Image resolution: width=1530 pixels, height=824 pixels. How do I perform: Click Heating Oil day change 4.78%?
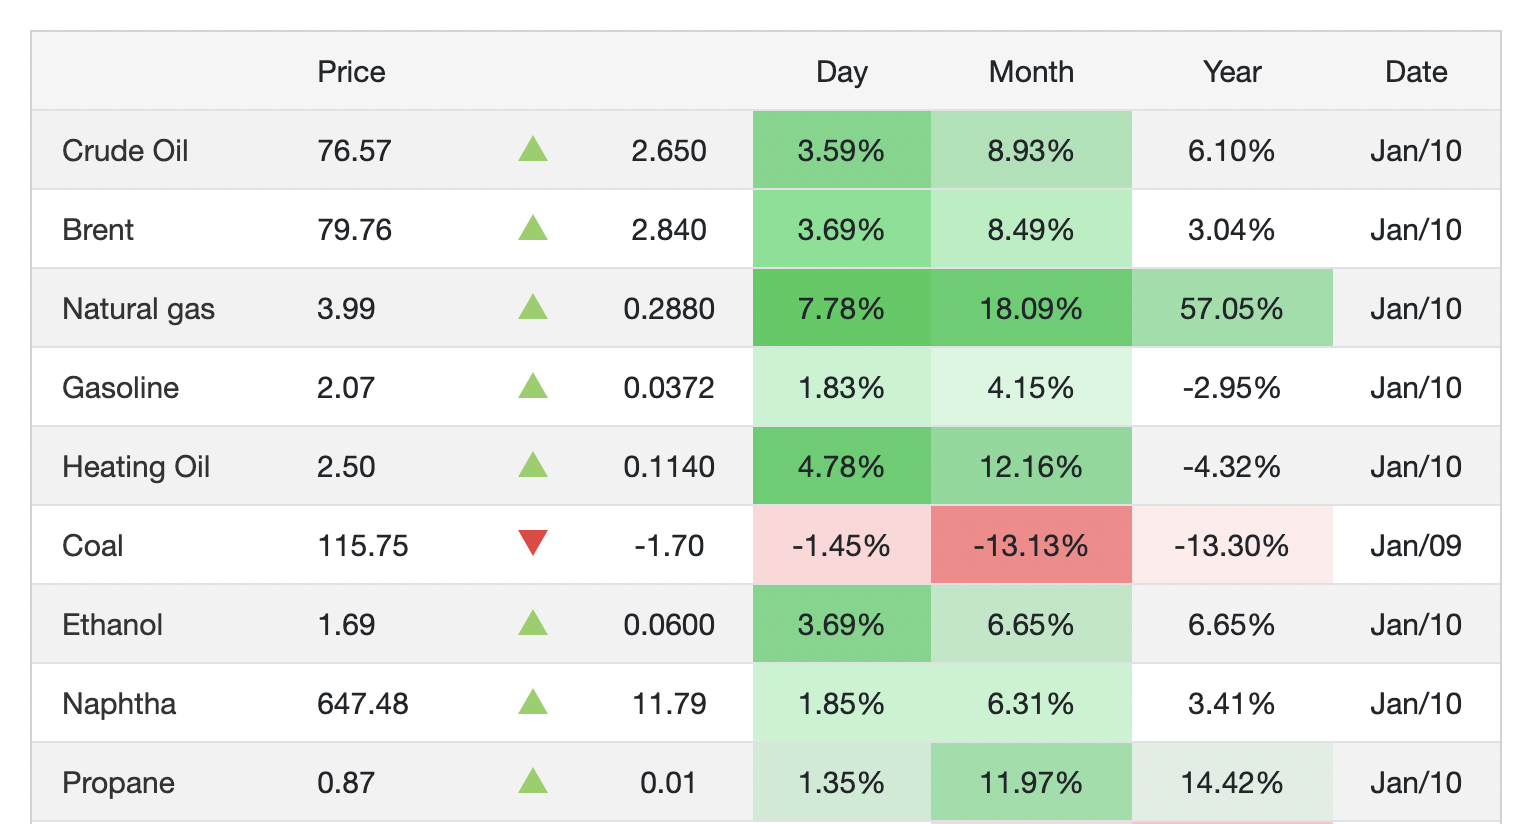coord(841,467)
